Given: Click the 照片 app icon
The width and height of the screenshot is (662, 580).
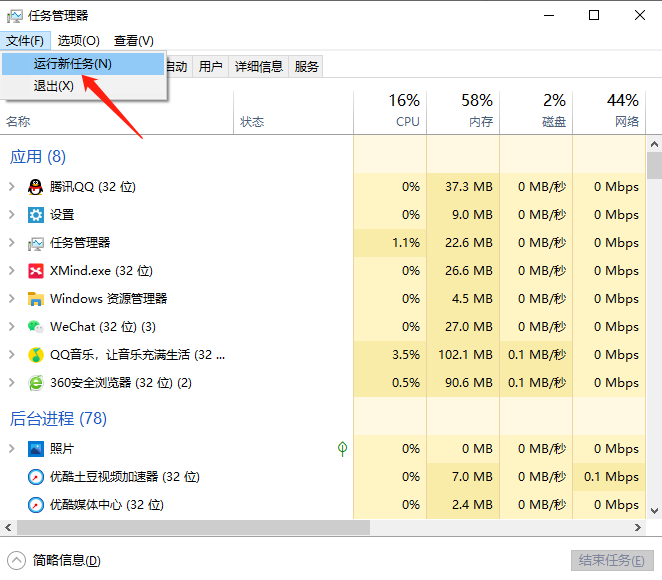Looking at the screenshot, I should coord(36,449).
